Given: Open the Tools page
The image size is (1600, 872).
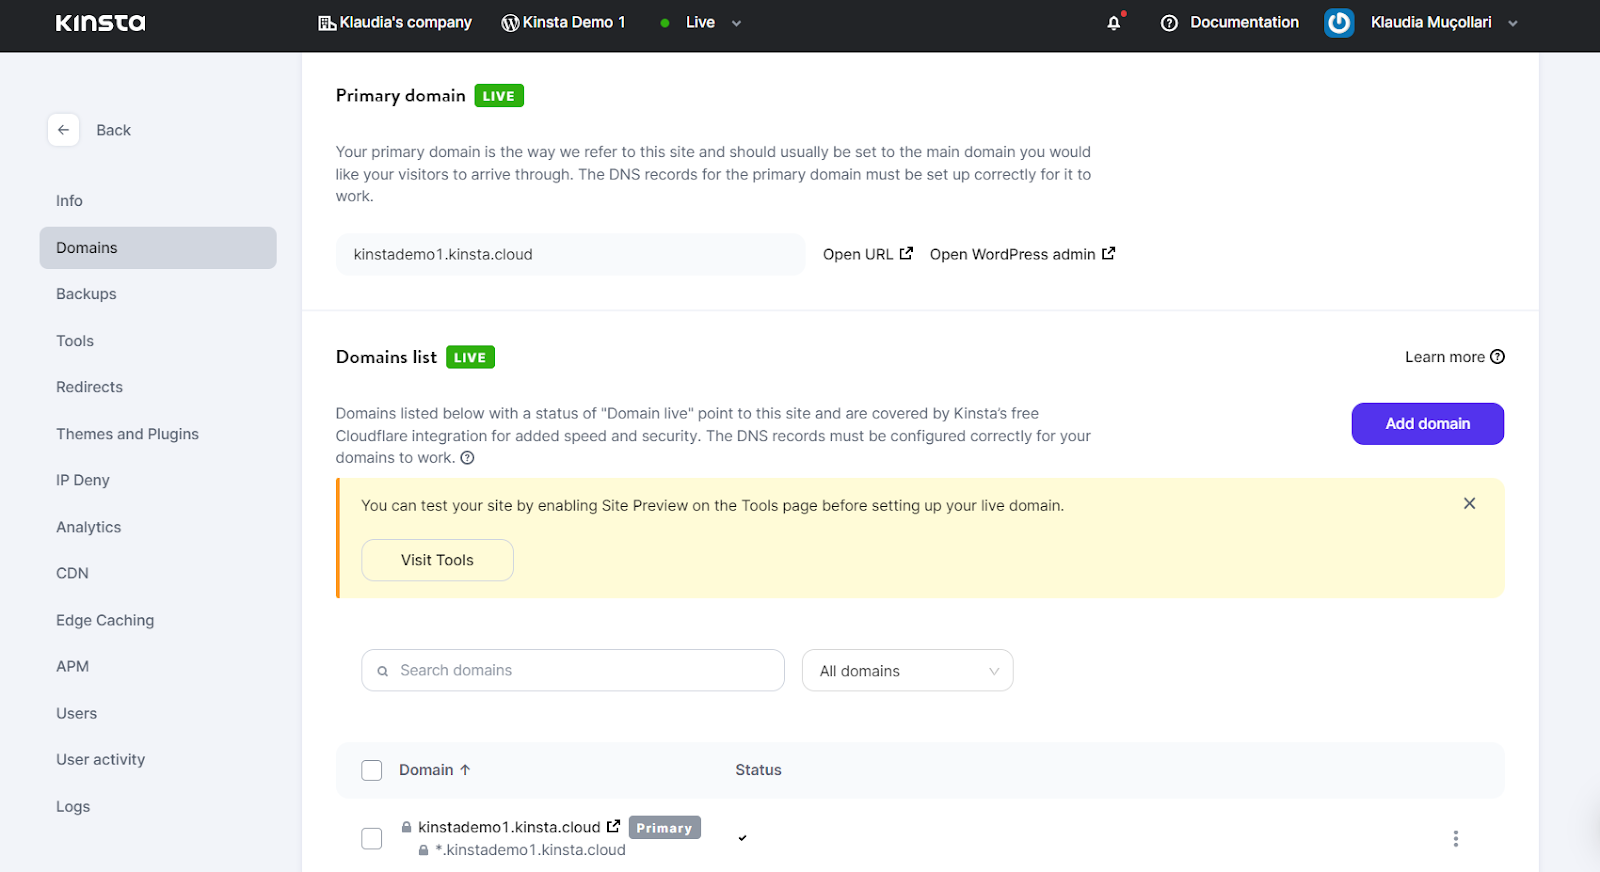Looking at the screenshot, I should 75,341.
